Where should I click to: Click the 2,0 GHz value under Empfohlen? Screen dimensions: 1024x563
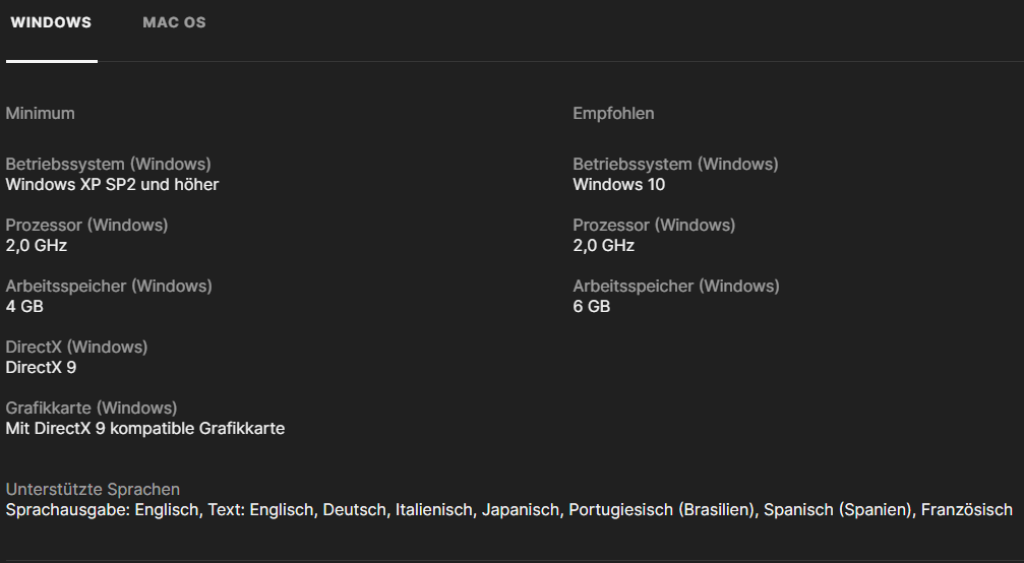[603, 245]
